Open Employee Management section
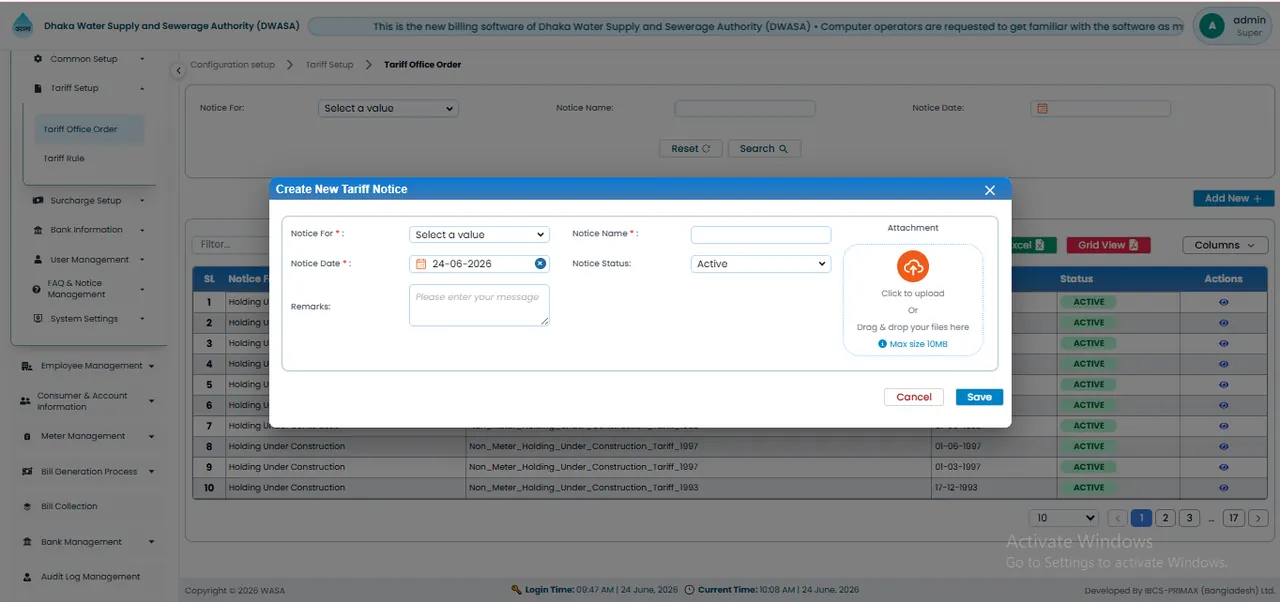 tap(88, 366)
